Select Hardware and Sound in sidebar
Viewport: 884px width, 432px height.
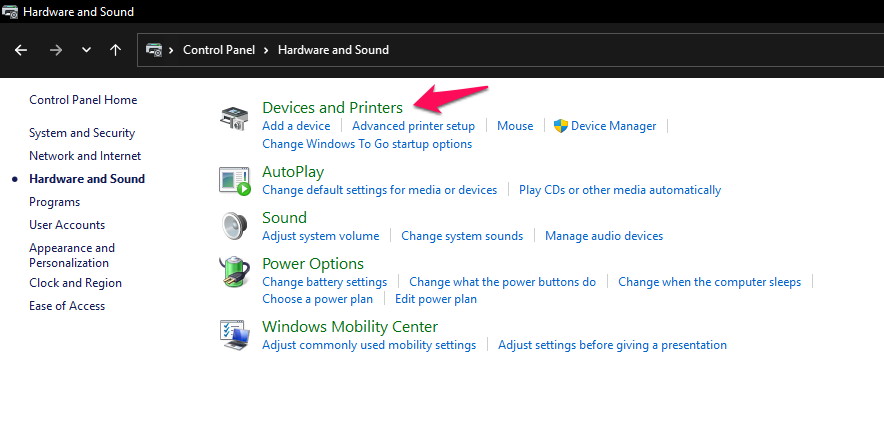[x=87, y=179]
